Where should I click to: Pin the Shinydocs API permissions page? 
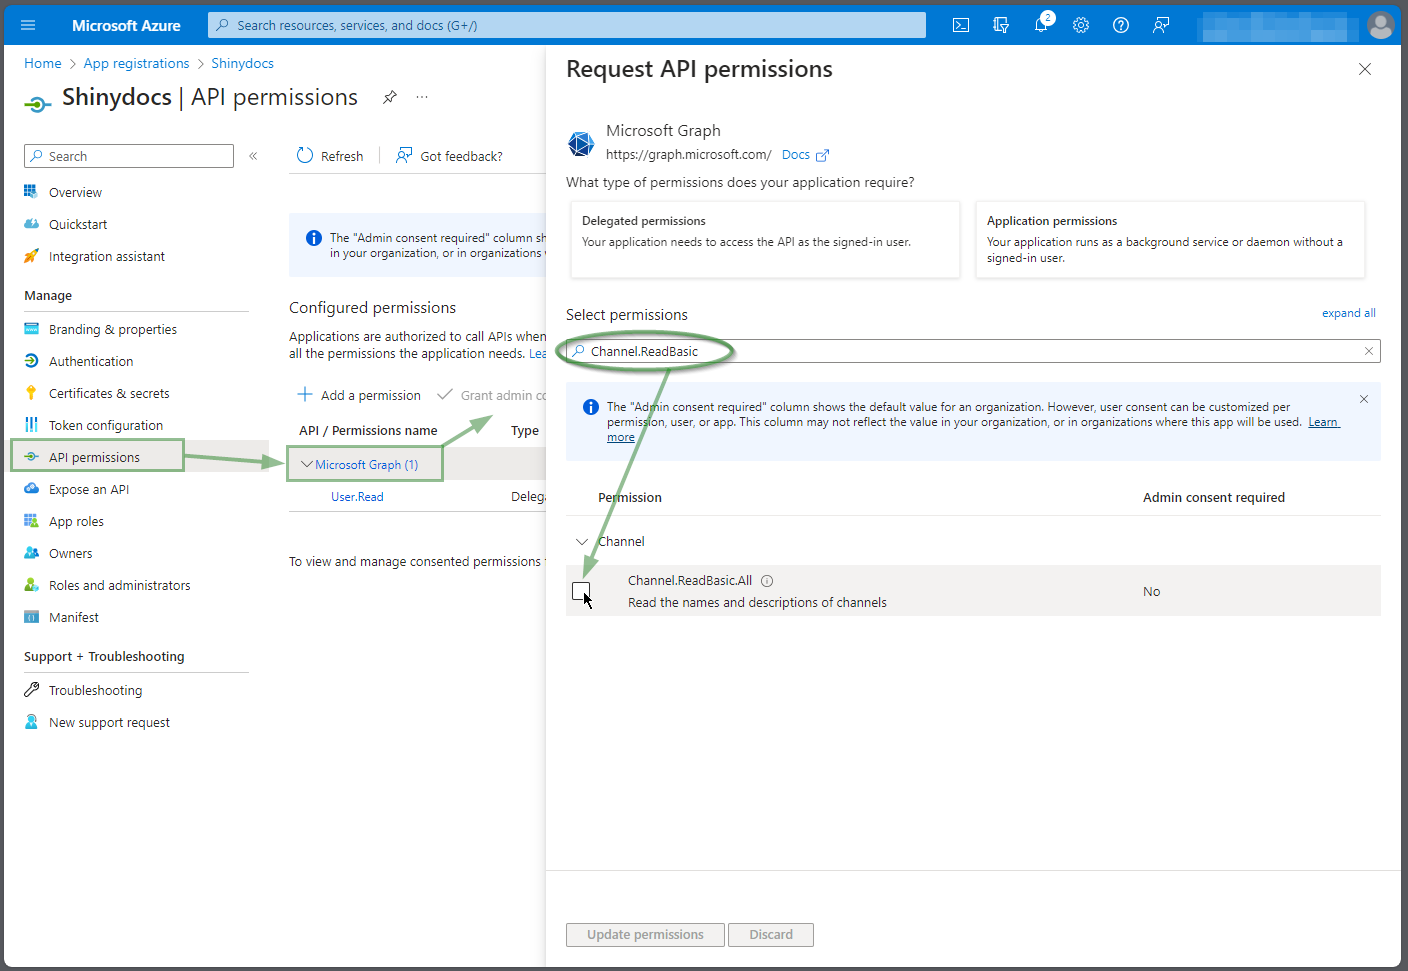(390, 97)
